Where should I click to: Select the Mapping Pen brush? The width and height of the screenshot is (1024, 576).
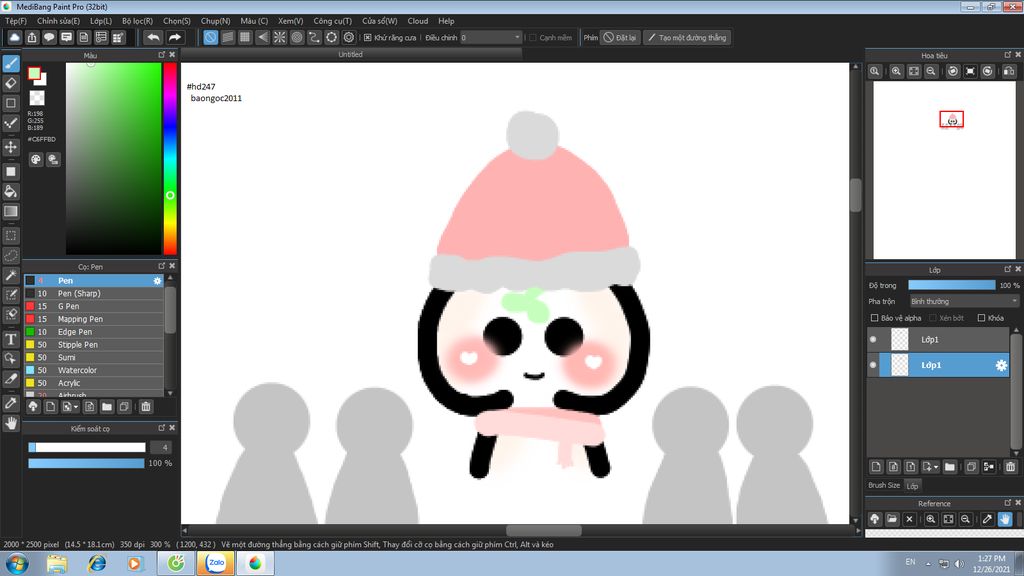[94, 319]
